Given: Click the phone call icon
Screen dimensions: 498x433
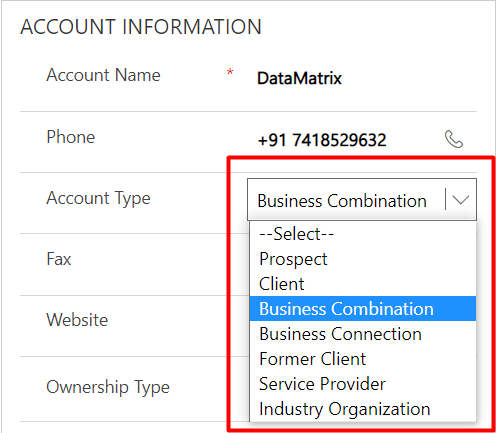Looking at the screenshot, I should pos(454,139).
